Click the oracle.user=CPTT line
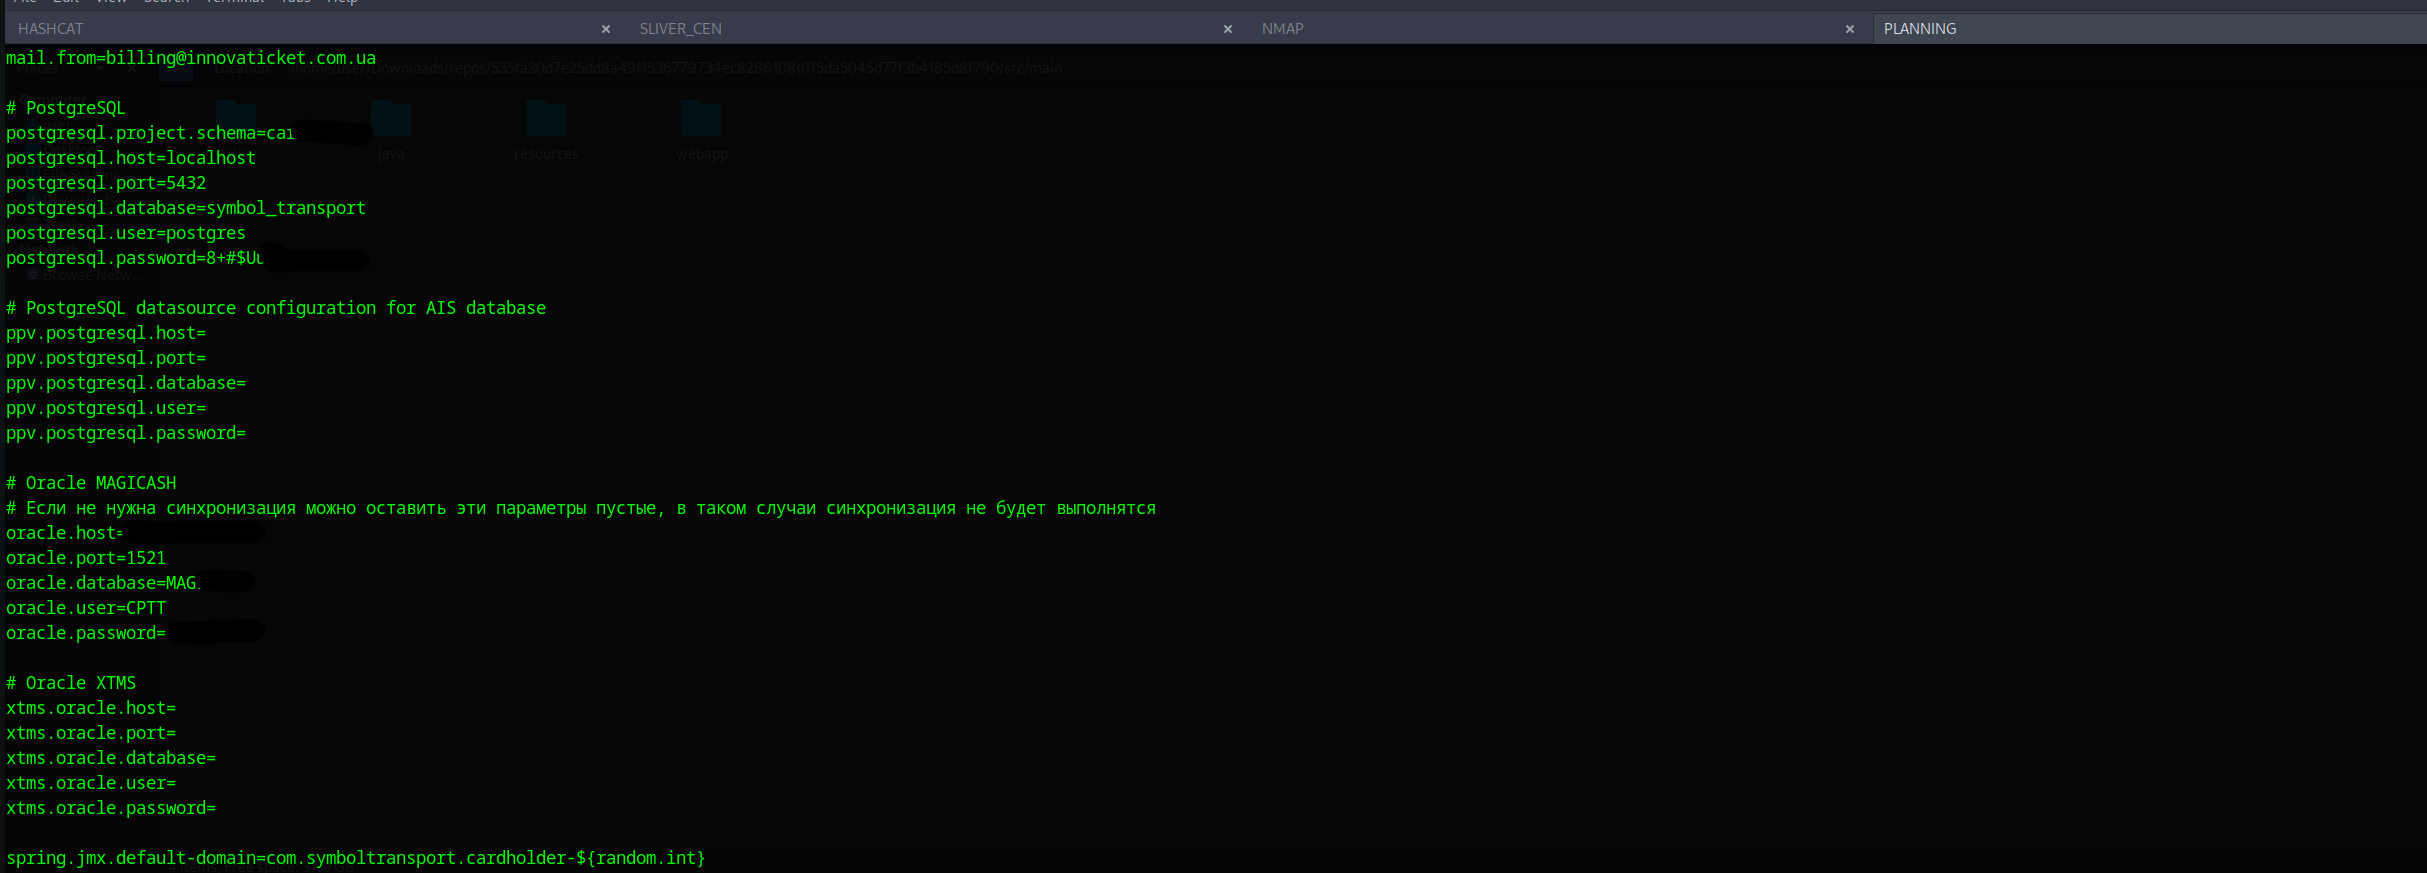The width and height of the screenshot is (2427, 873). pyautogui.click(x=86, y=608)
